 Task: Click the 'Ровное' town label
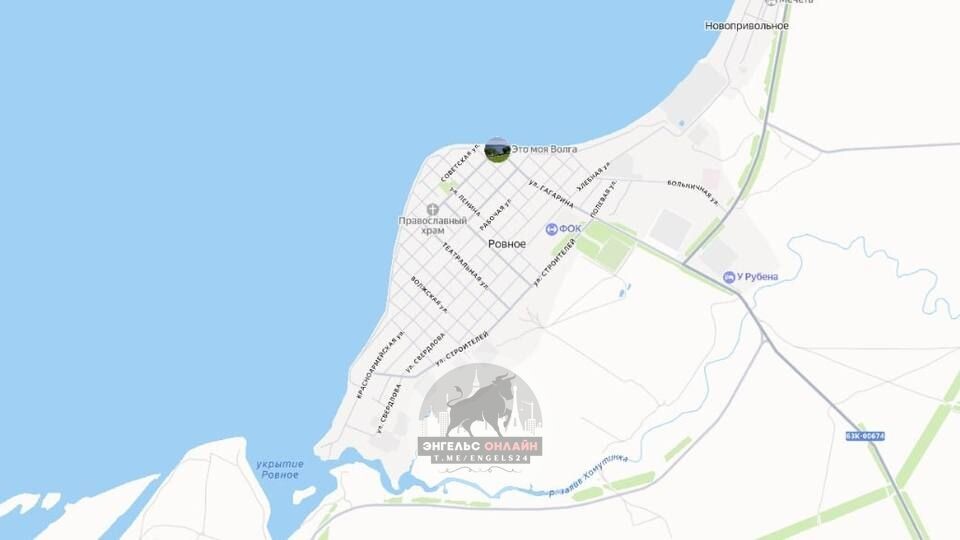click(x=507, y=244)
